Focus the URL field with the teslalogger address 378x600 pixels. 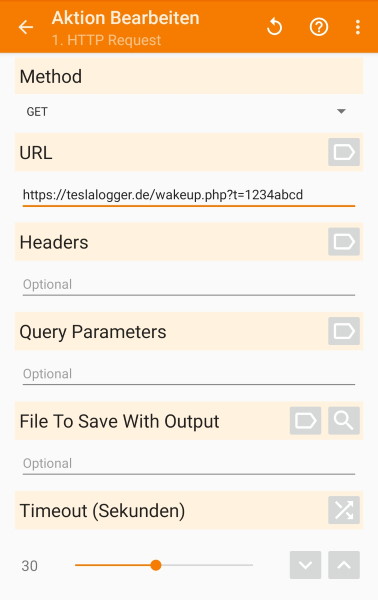(x=189, y=195)
